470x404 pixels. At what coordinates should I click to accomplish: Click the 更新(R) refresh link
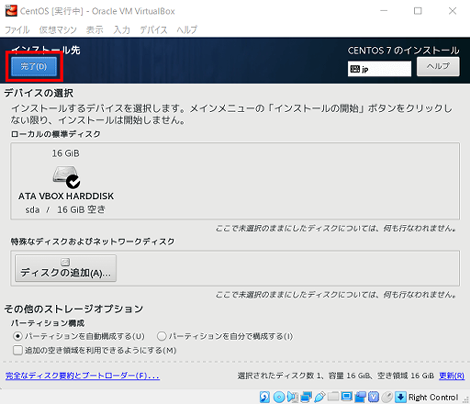tap(451, 376)
